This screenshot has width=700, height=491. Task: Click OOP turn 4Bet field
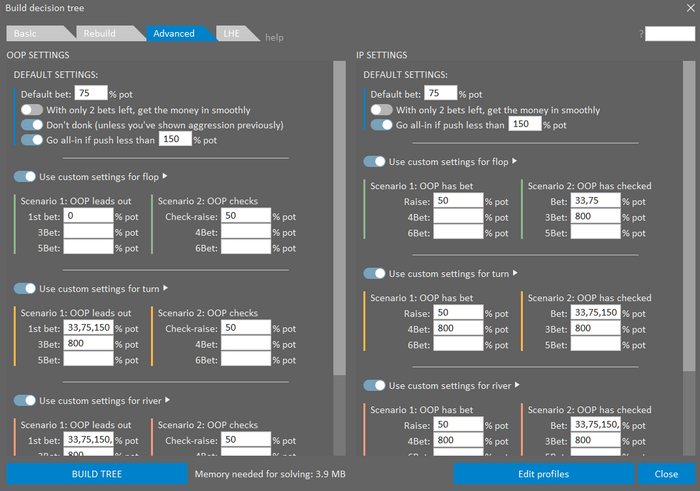[246, 344]
